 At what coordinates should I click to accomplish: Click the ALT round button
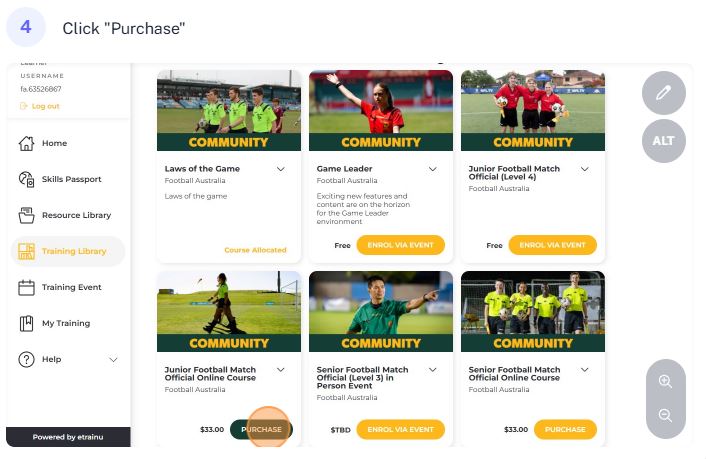click(664, 141)
